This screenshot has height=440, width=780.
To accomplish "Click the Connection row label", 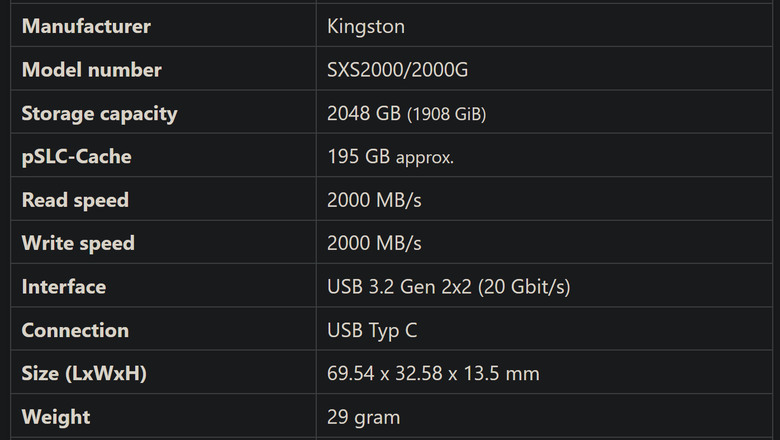I will (x=75, y=331).
